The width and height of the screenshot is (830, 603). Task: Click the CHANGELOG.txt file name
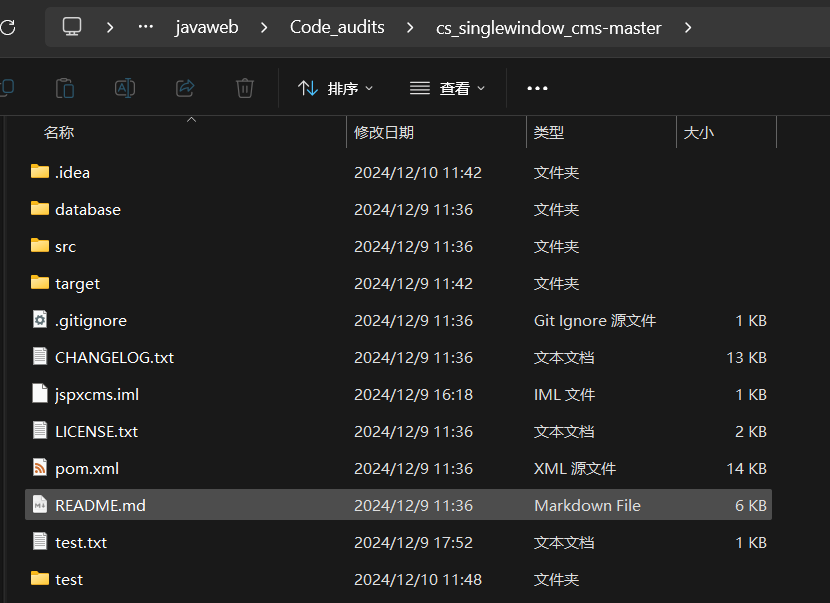114,358
